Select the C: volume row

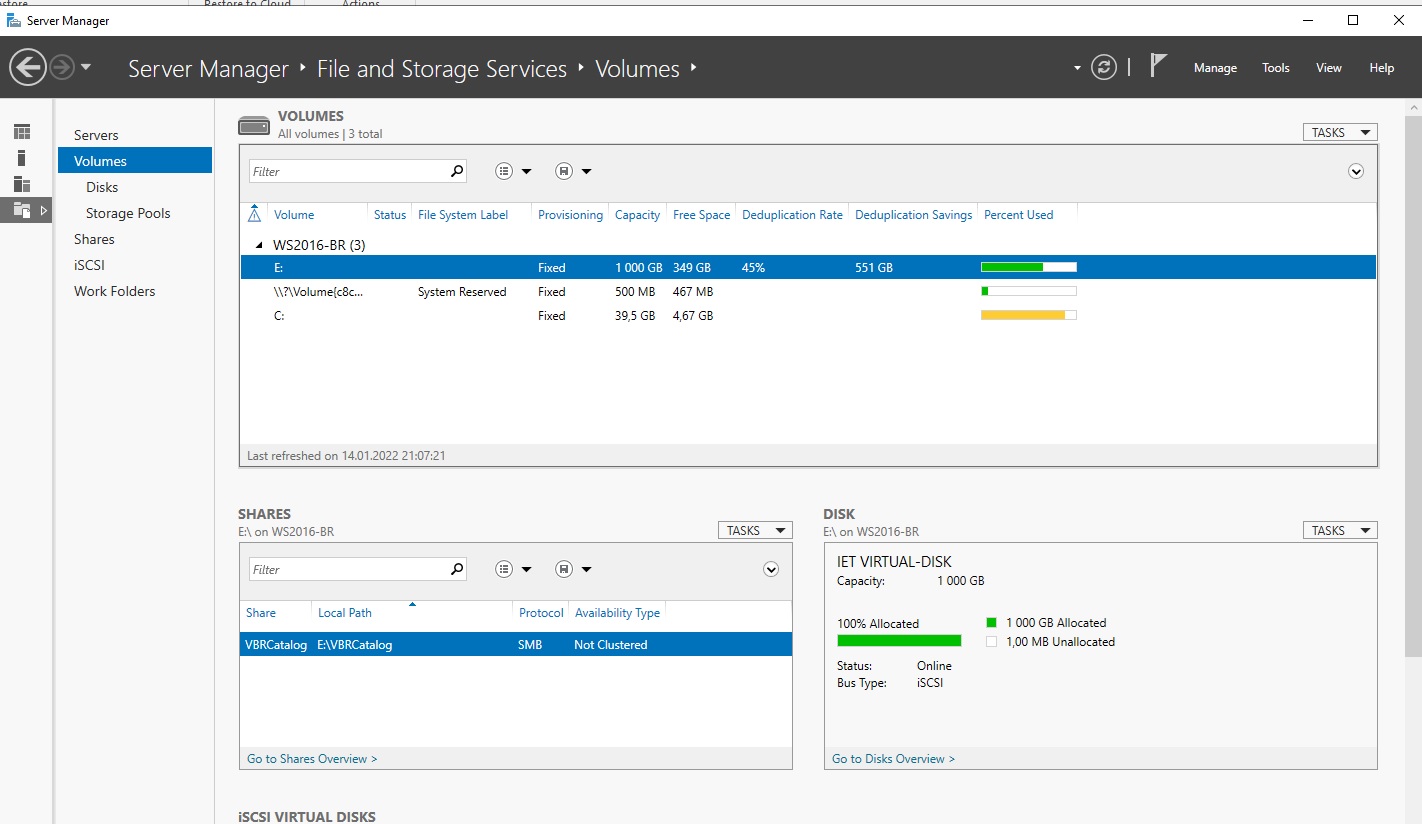pyautogui.click(x=808, y=315)
